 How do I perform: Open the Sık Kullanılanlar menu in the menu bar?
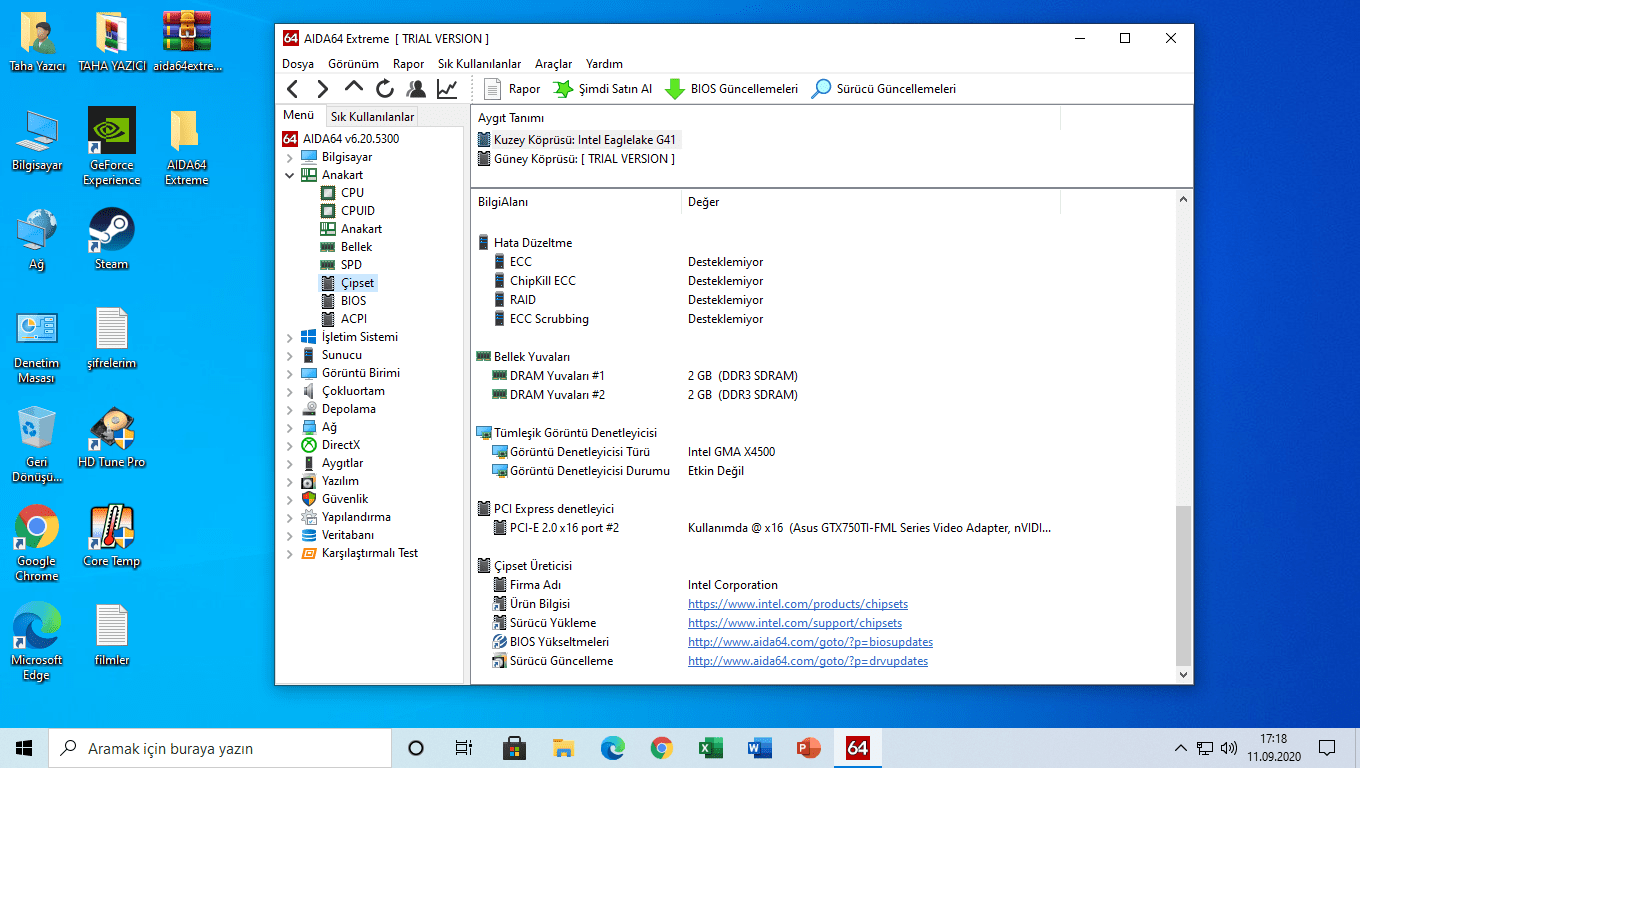[479, 64]
